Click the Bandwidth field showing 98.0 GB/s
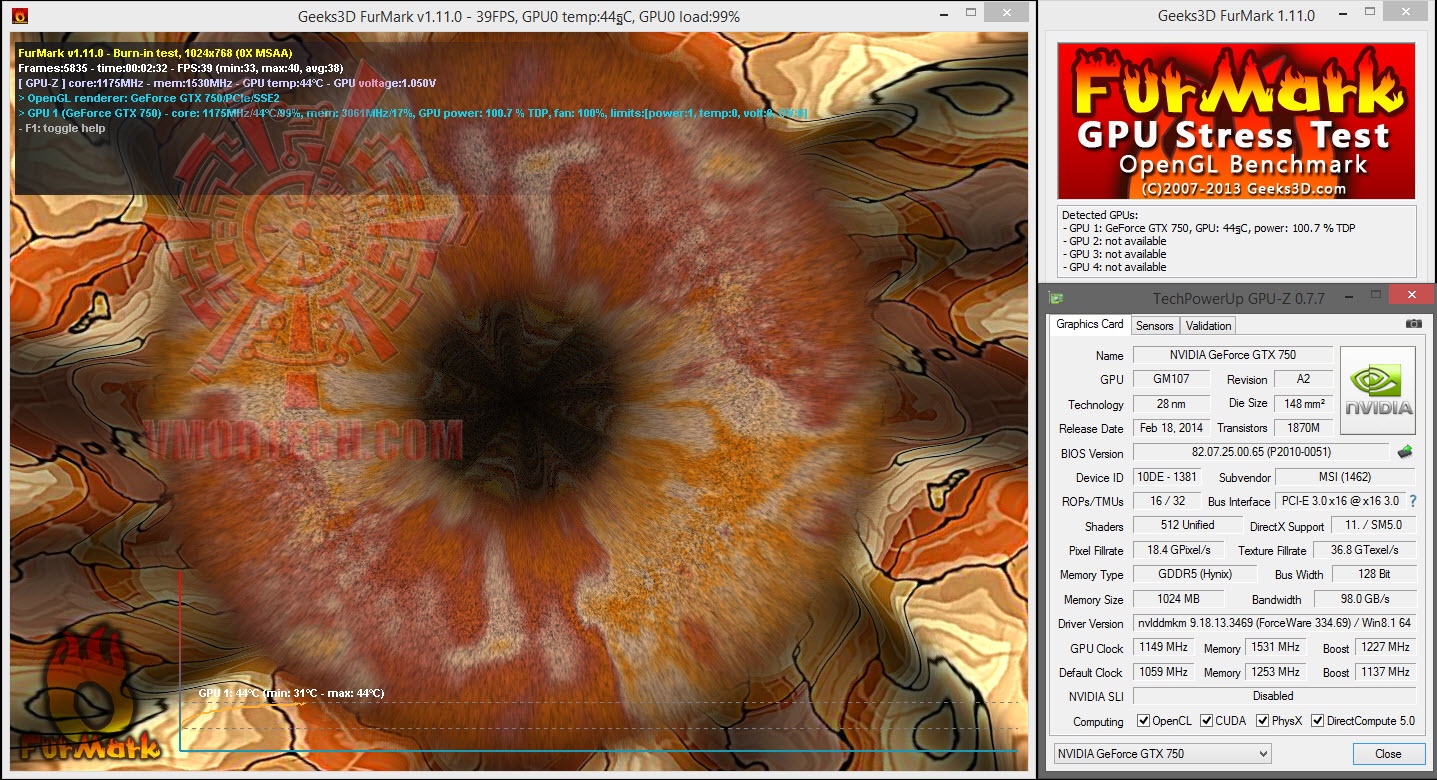 (1365, 599)
